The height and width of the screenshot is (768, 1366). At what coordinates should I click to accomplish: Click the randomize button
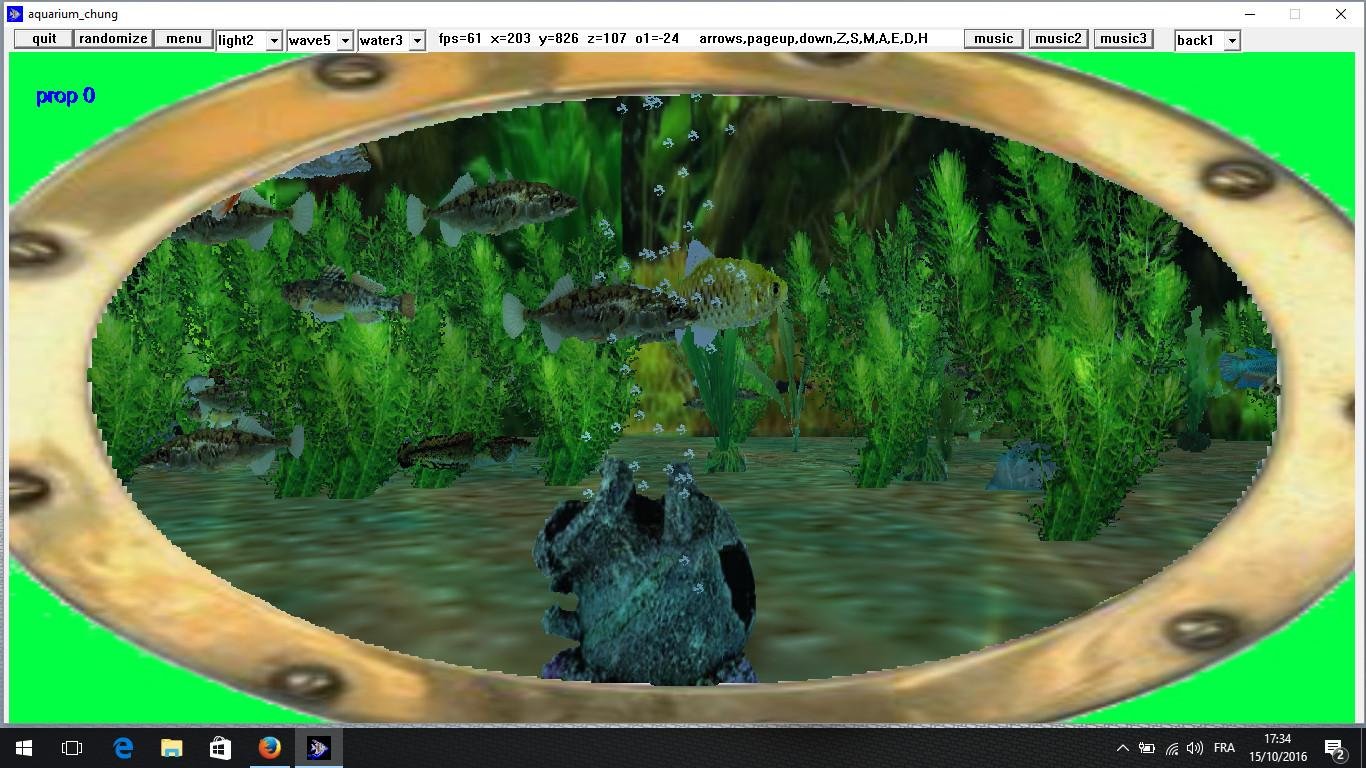[113, 38]
